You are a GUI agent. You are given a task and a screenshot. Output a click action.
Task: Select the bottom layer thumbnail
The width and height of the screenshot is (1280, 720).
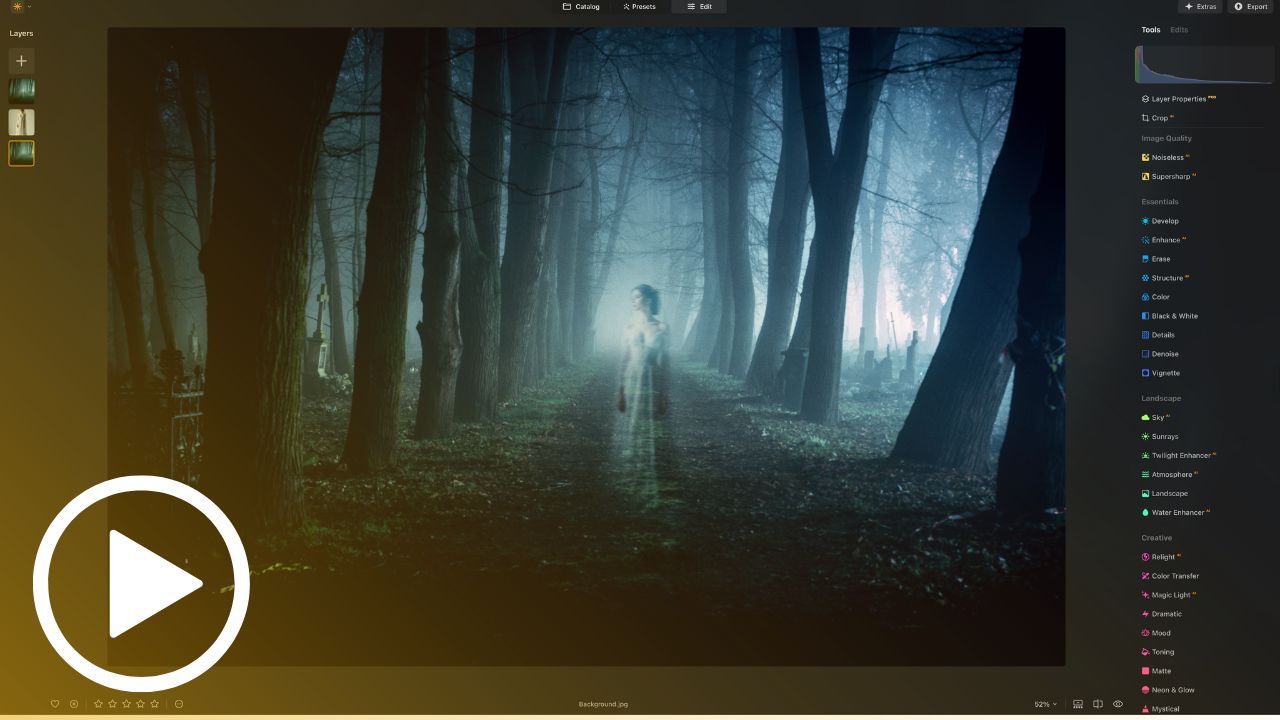pyautogui.click(x=21, y=153)
